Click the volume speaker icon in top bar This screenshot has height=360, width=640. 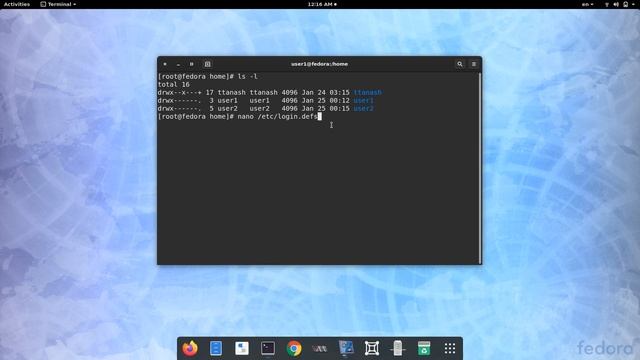(x=616, y=4)
